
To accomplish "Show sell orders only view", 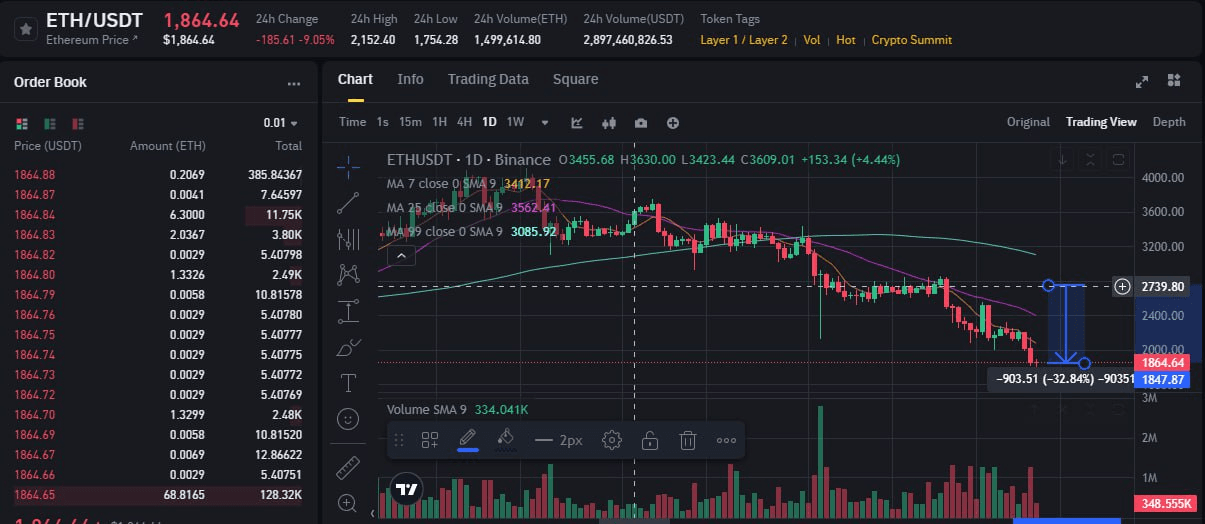I will coord(78,123).
